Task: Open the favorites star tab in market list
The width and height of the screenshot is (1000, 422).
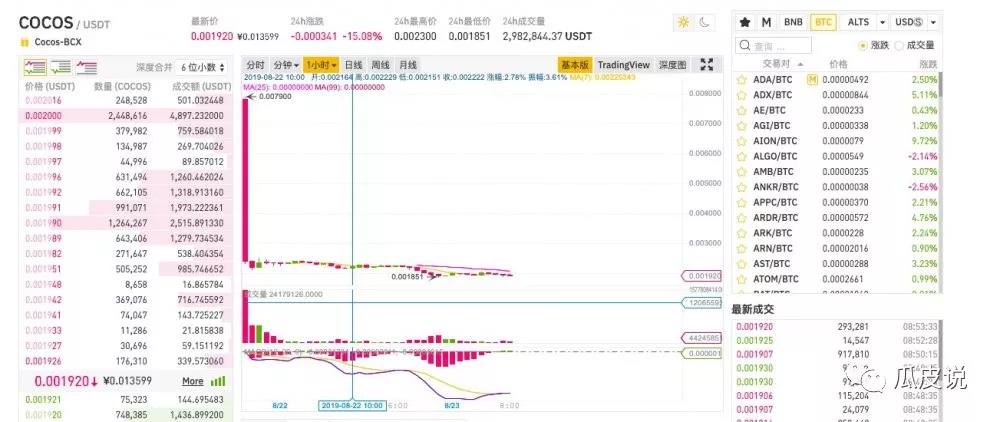Action: (x=744, y=22)
